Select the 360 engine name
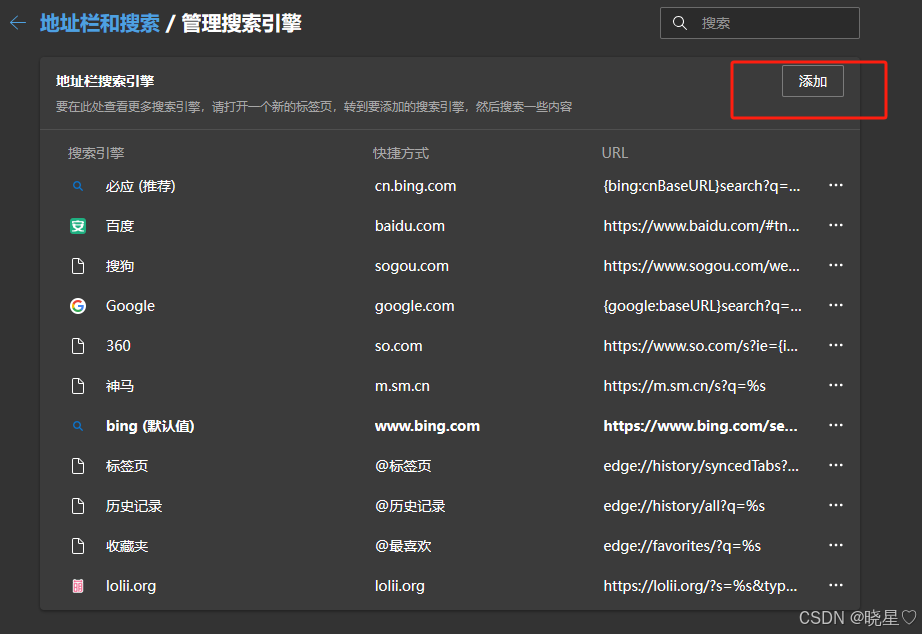The image size is (922, 634). pyautogui.click(x=118, y=346)
